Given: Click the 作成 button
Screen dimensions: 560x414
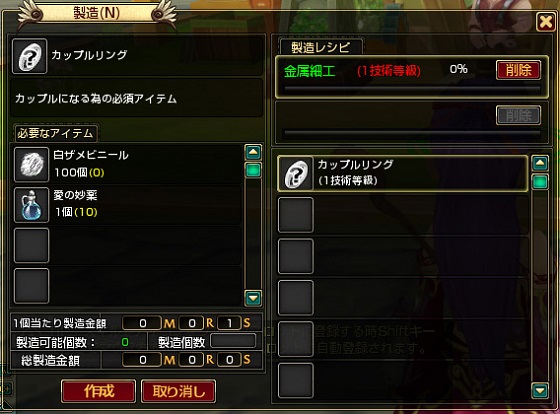Looking at the screenshot, I should [99, 391].
